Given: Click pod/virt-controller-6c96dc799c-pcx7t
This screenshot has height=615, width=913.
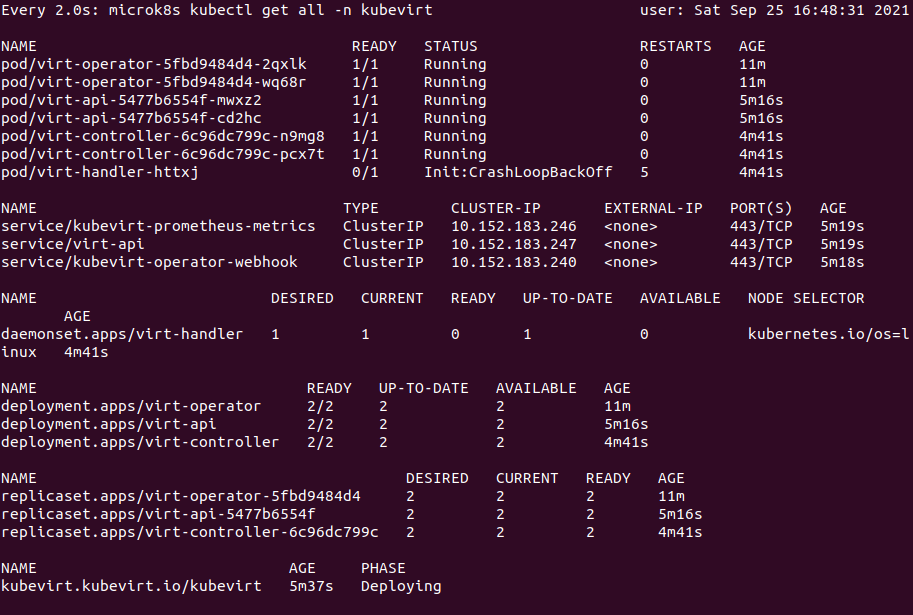Looking at the screenshot, I should pyautogui.click(x=162, y=155).
